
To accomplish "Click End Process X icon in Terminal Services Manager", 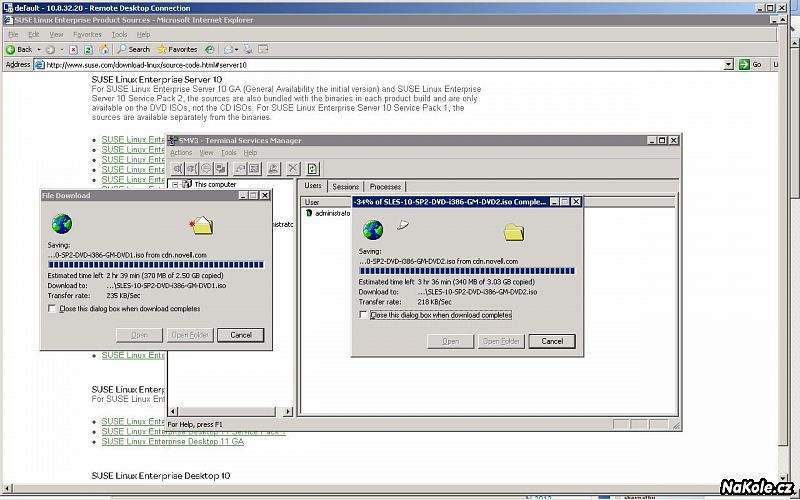I will coord(293,168).
